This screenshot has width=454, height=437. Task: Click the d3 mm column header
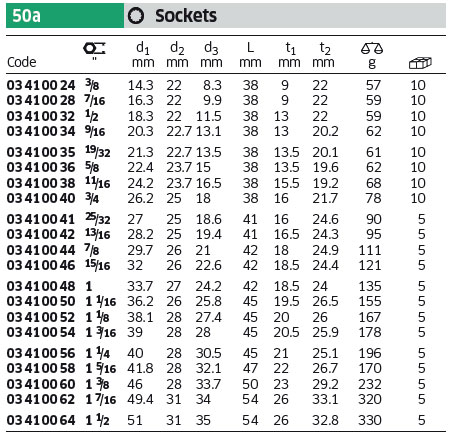211,55
